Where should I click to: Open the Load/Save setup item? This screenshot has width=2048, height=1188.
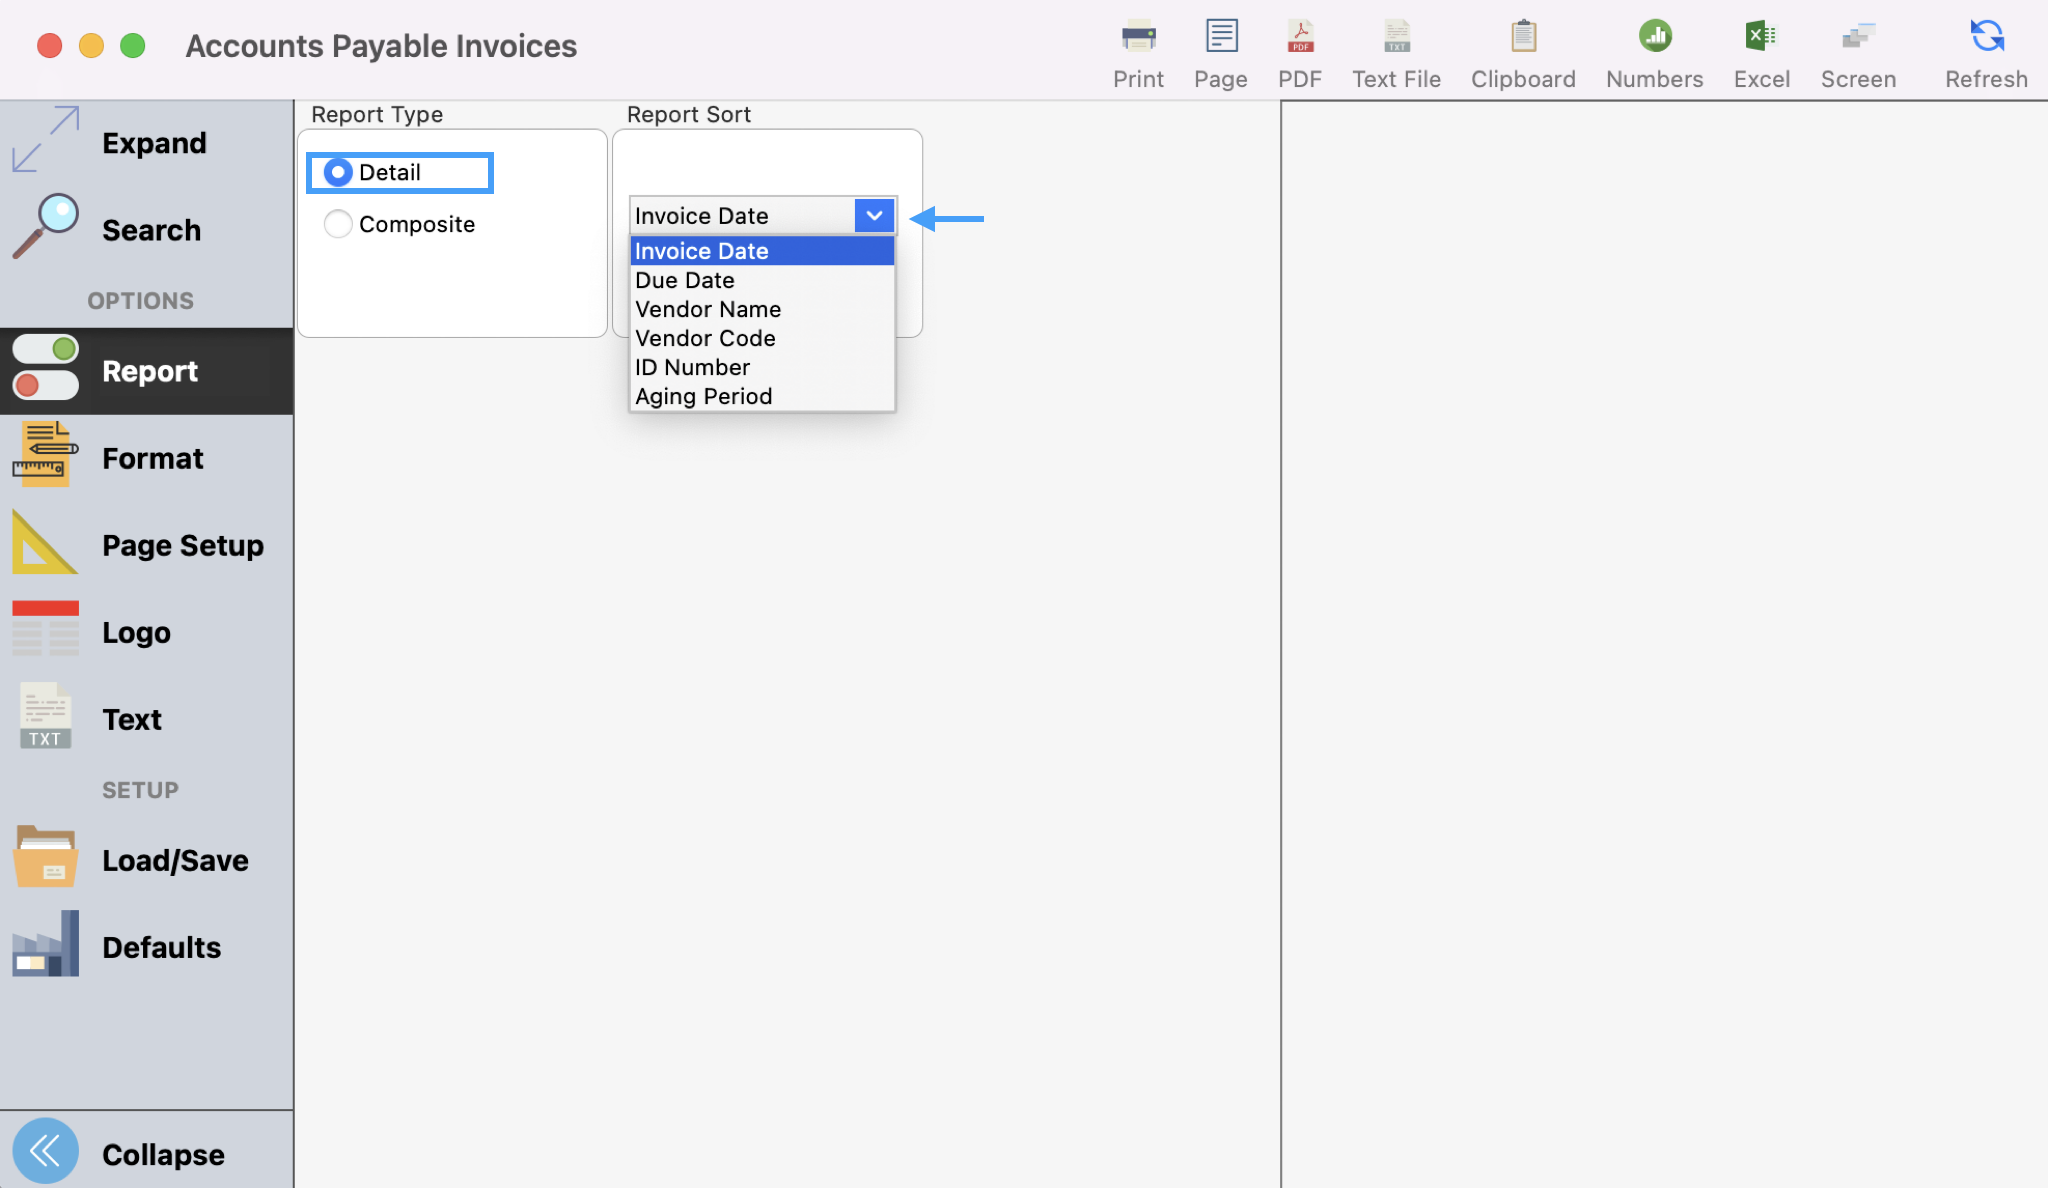pos(146,860)
